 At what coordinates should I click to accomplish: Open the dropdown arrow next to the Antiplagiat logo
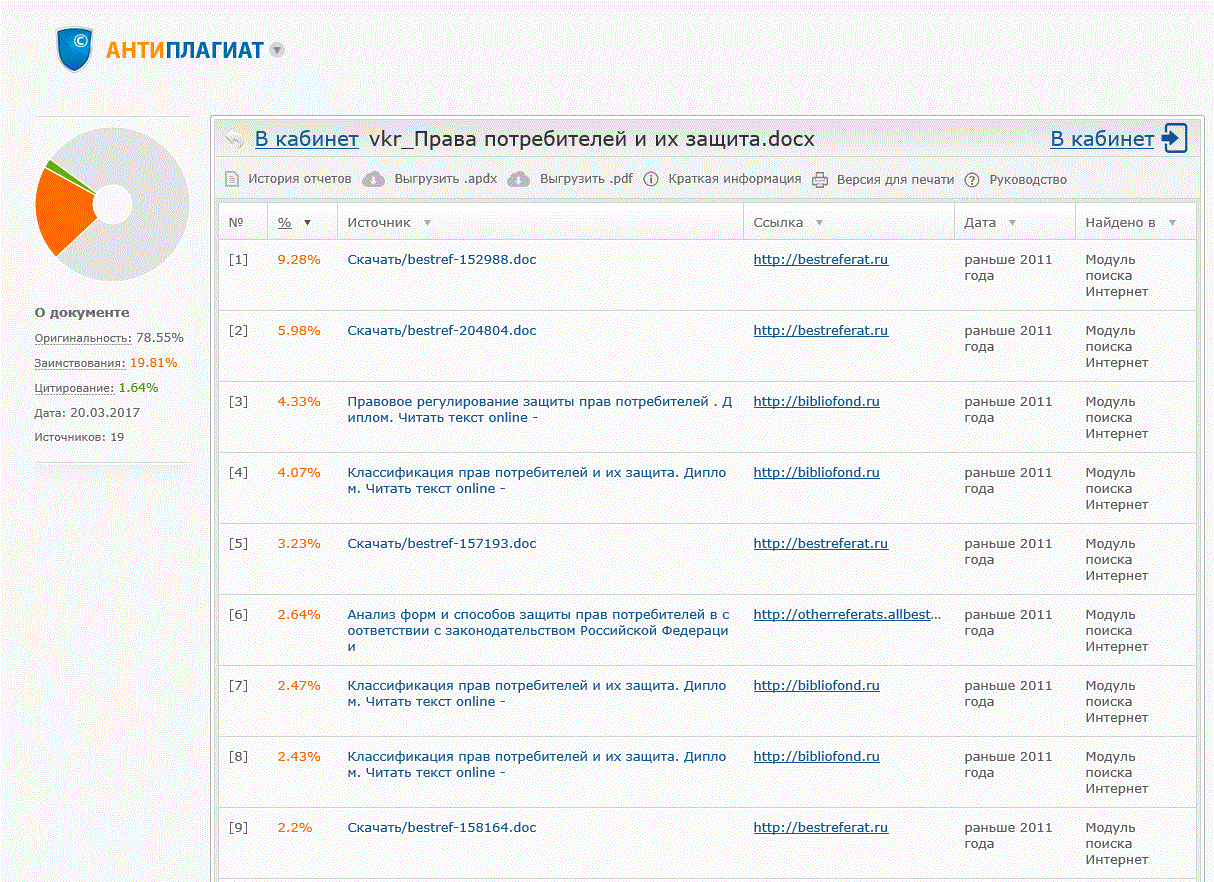coord(277,50)
